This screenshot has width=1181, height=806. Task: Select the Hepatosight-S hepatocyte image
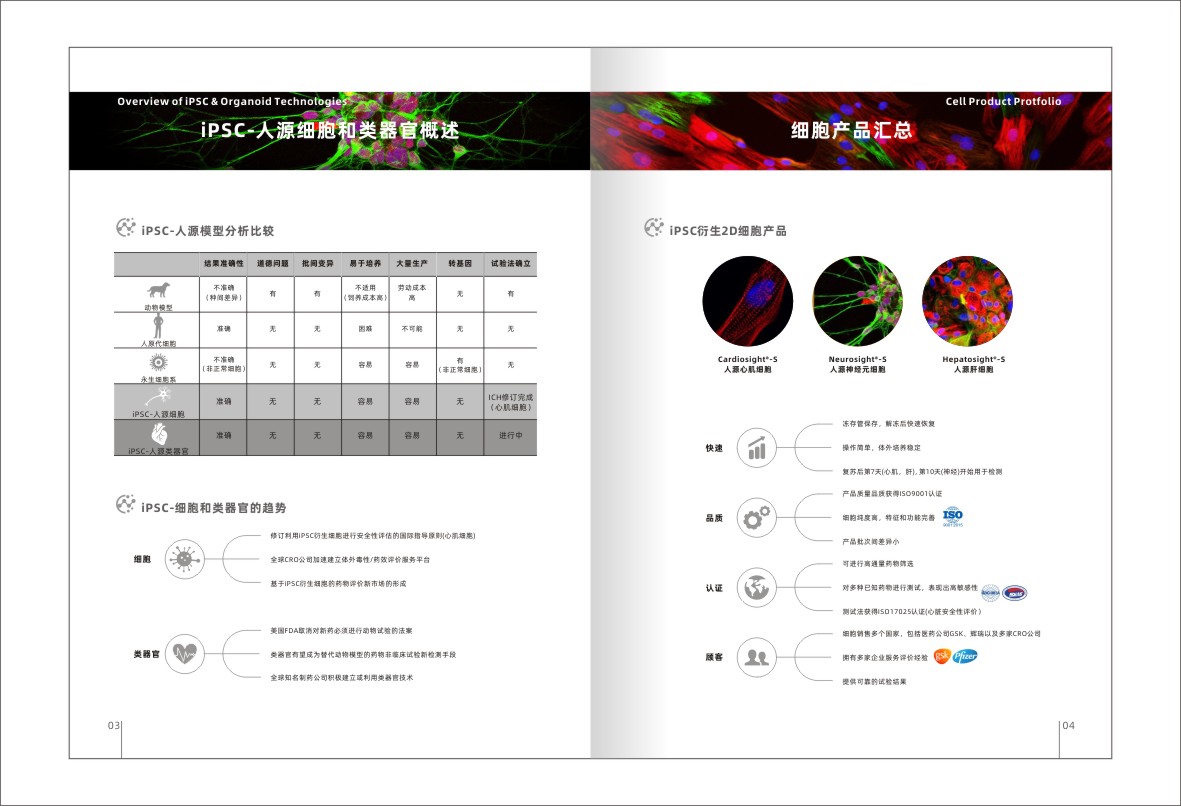[x=967, y=301]
